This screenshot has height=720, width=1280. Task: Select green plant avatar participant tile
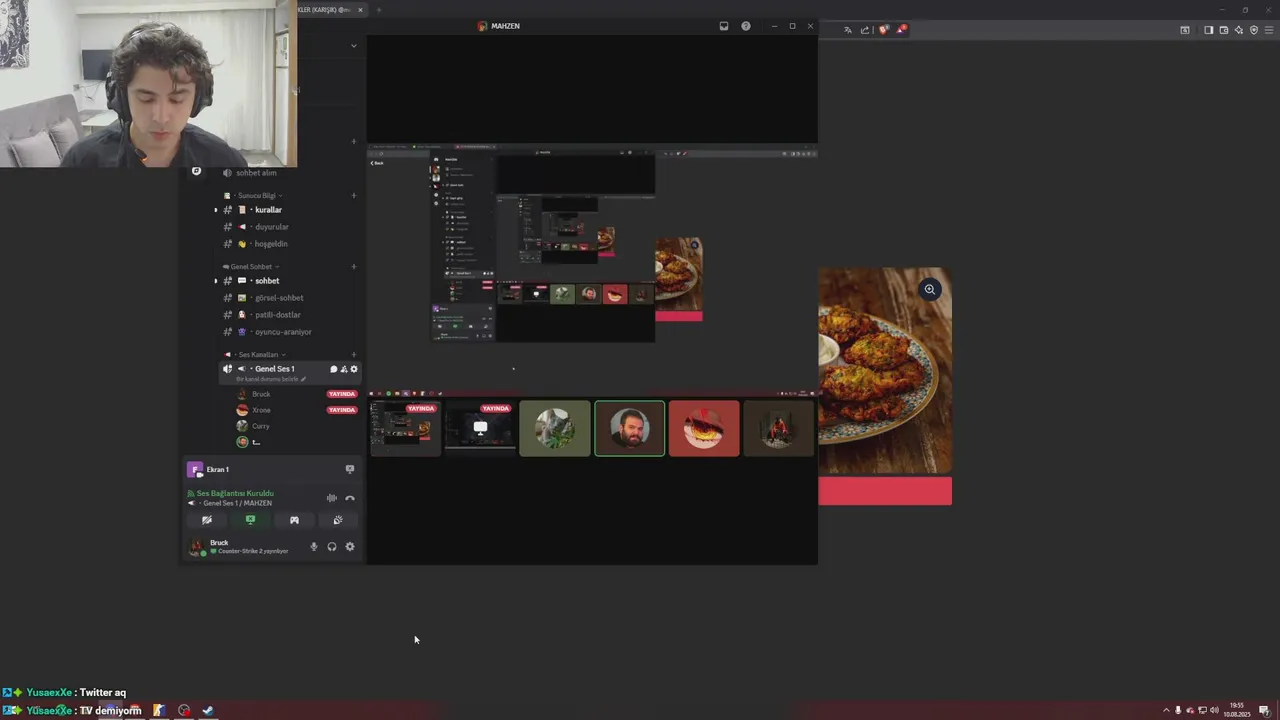tap(555, 428)
